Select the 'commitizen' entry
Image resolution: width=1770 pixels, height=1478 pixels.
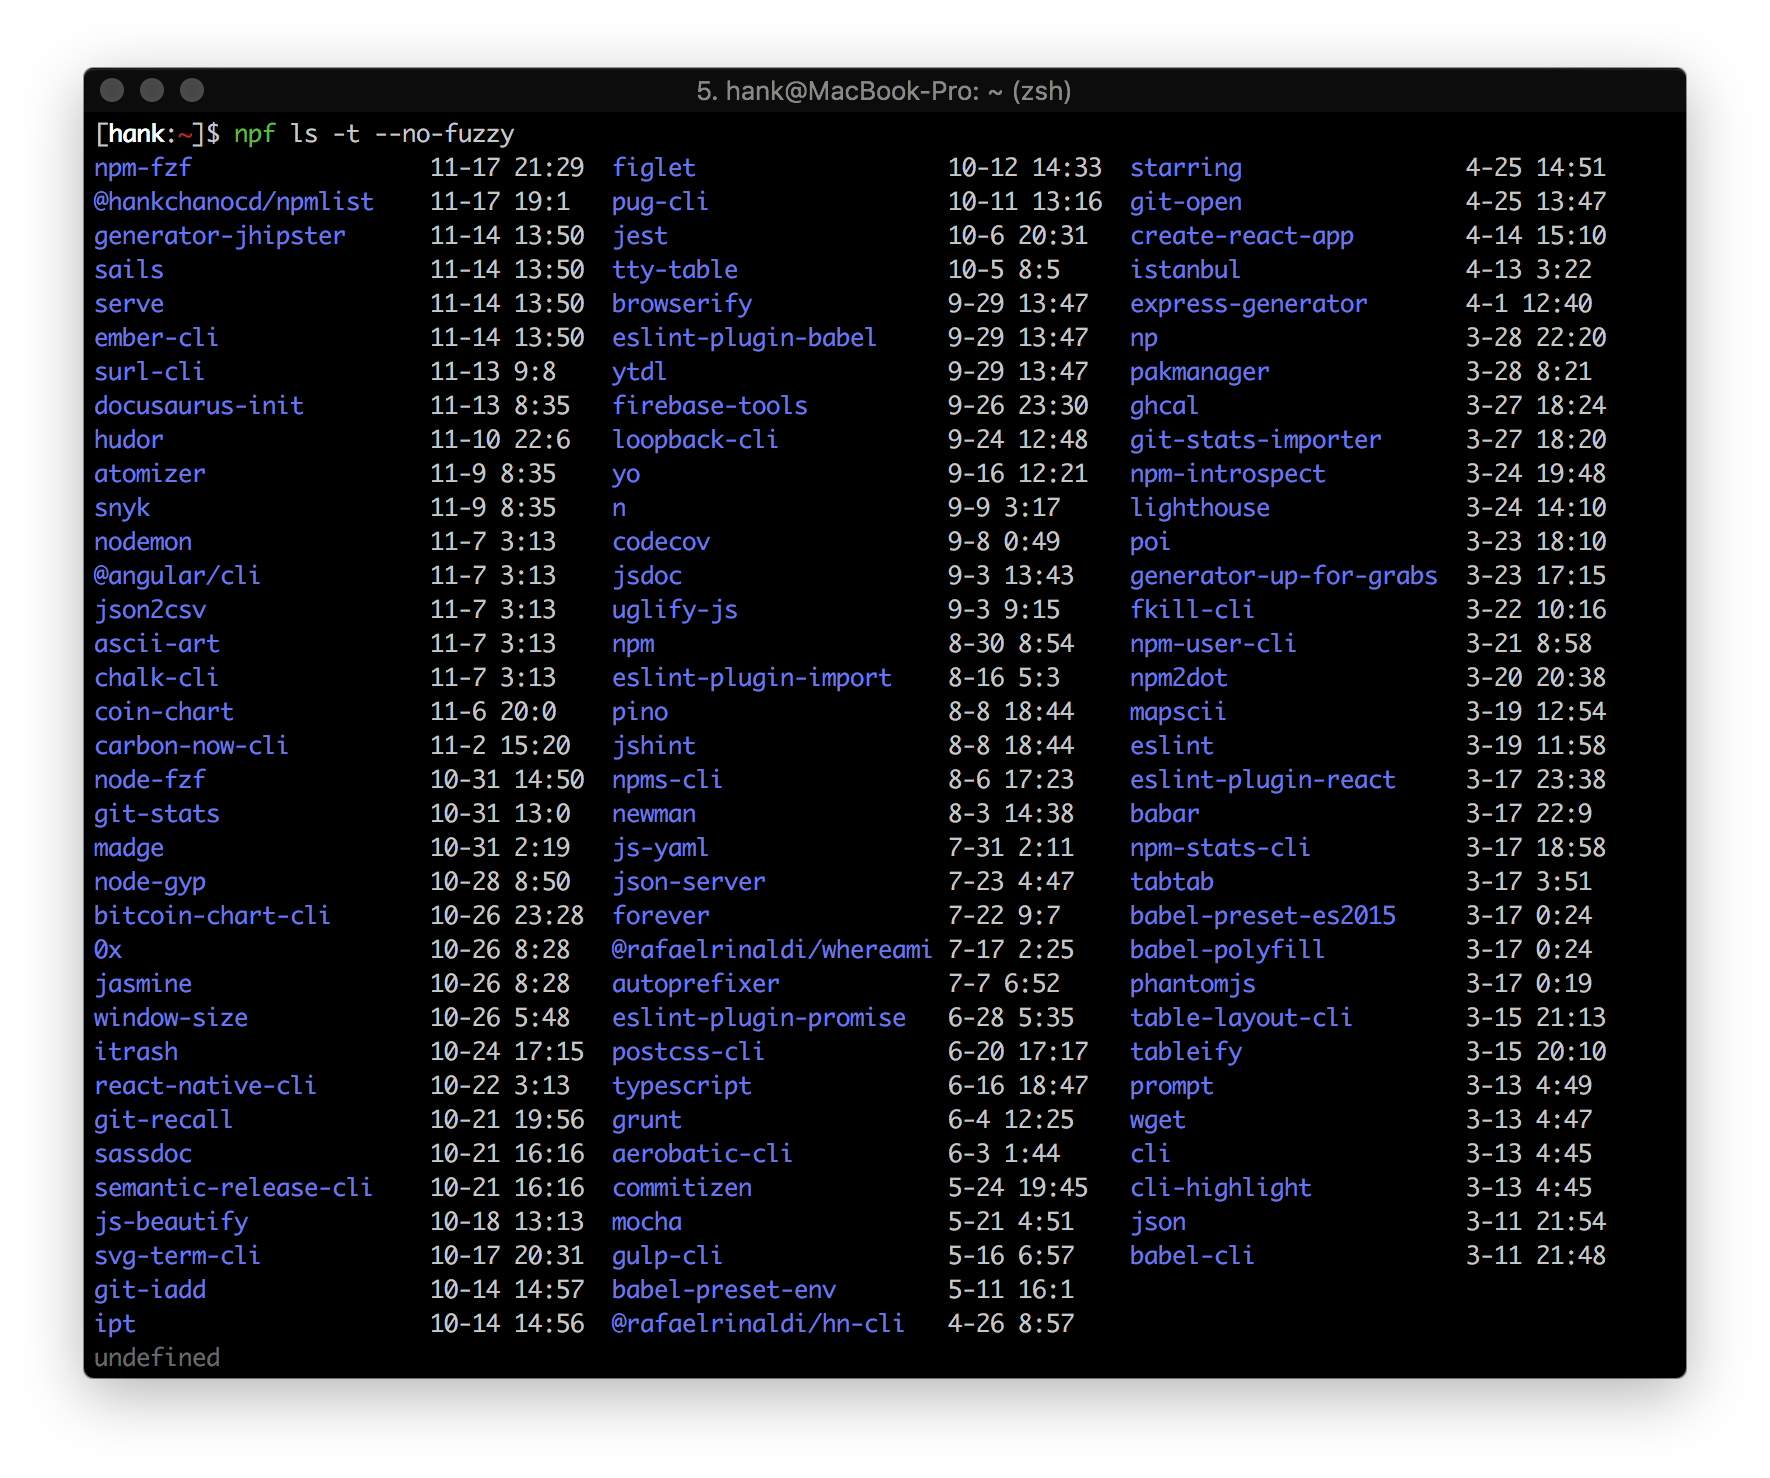pyautogui.click(x=682, y=1188)
